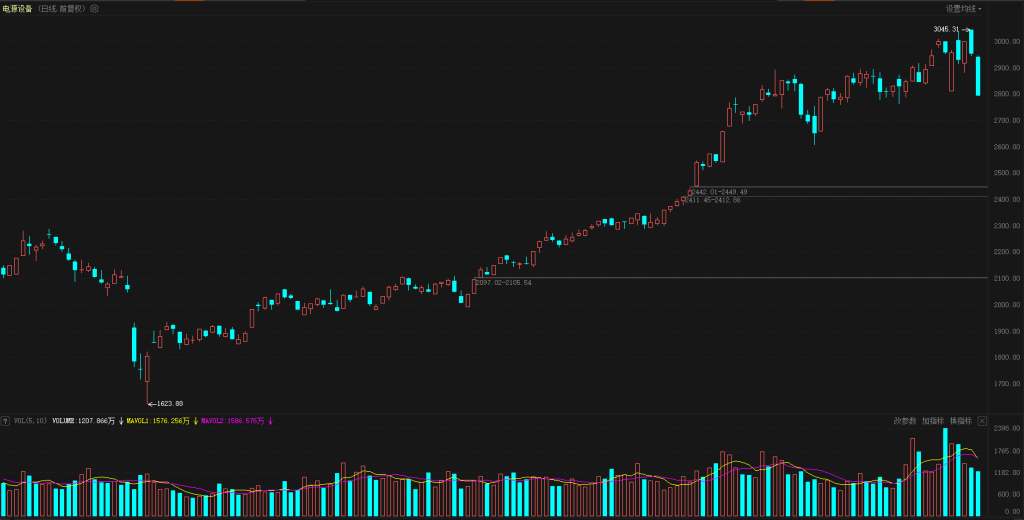The height and width of the screenshot is (520, 1024).
Task: Select the 2097.02-2105.54 gap line label
Action: [x=503, y=283]
